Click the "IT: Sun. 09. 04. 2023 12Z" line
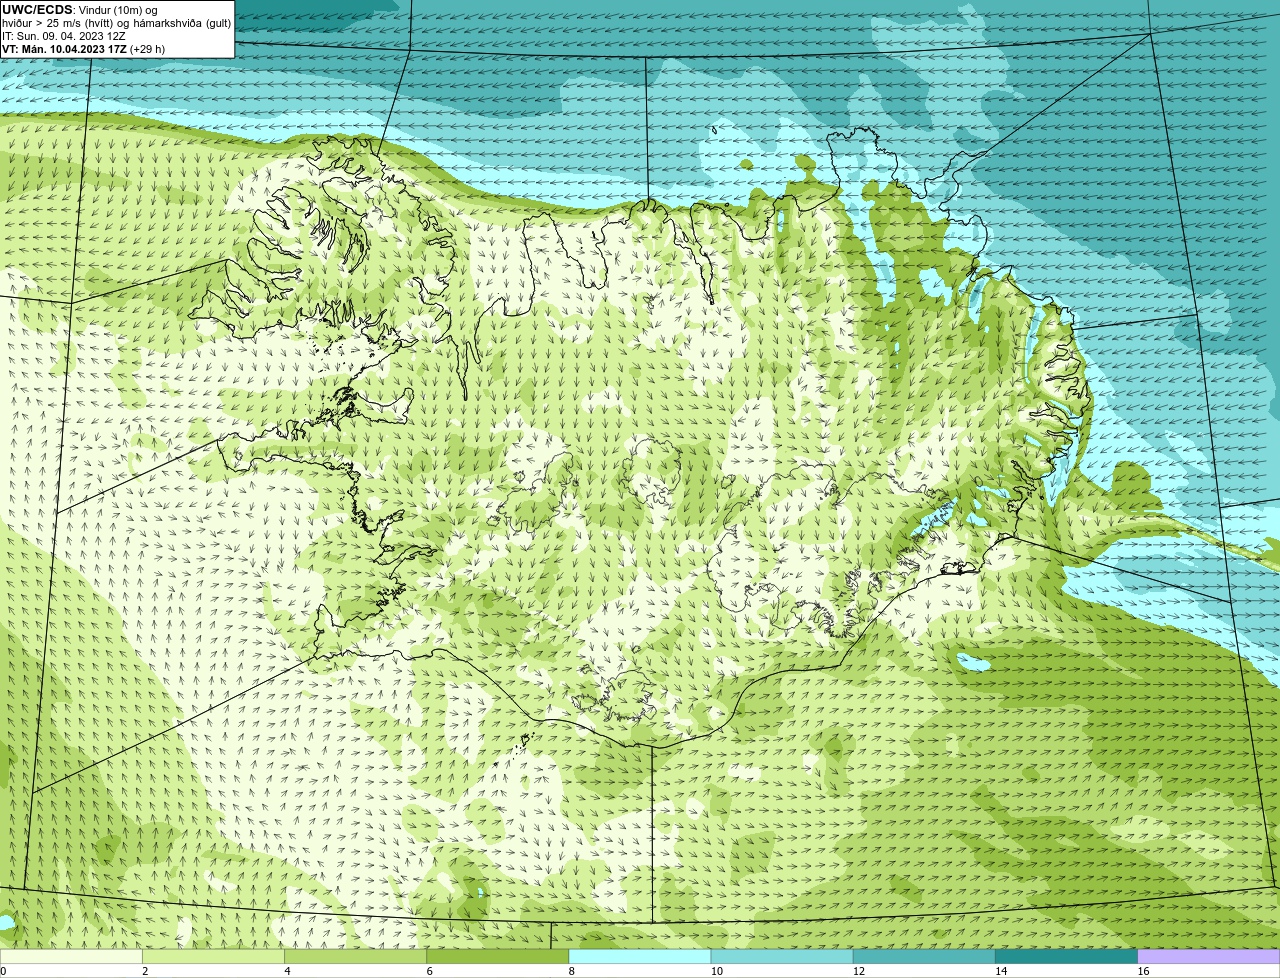Screen dimensions: 1280x978 pos(64,36)
